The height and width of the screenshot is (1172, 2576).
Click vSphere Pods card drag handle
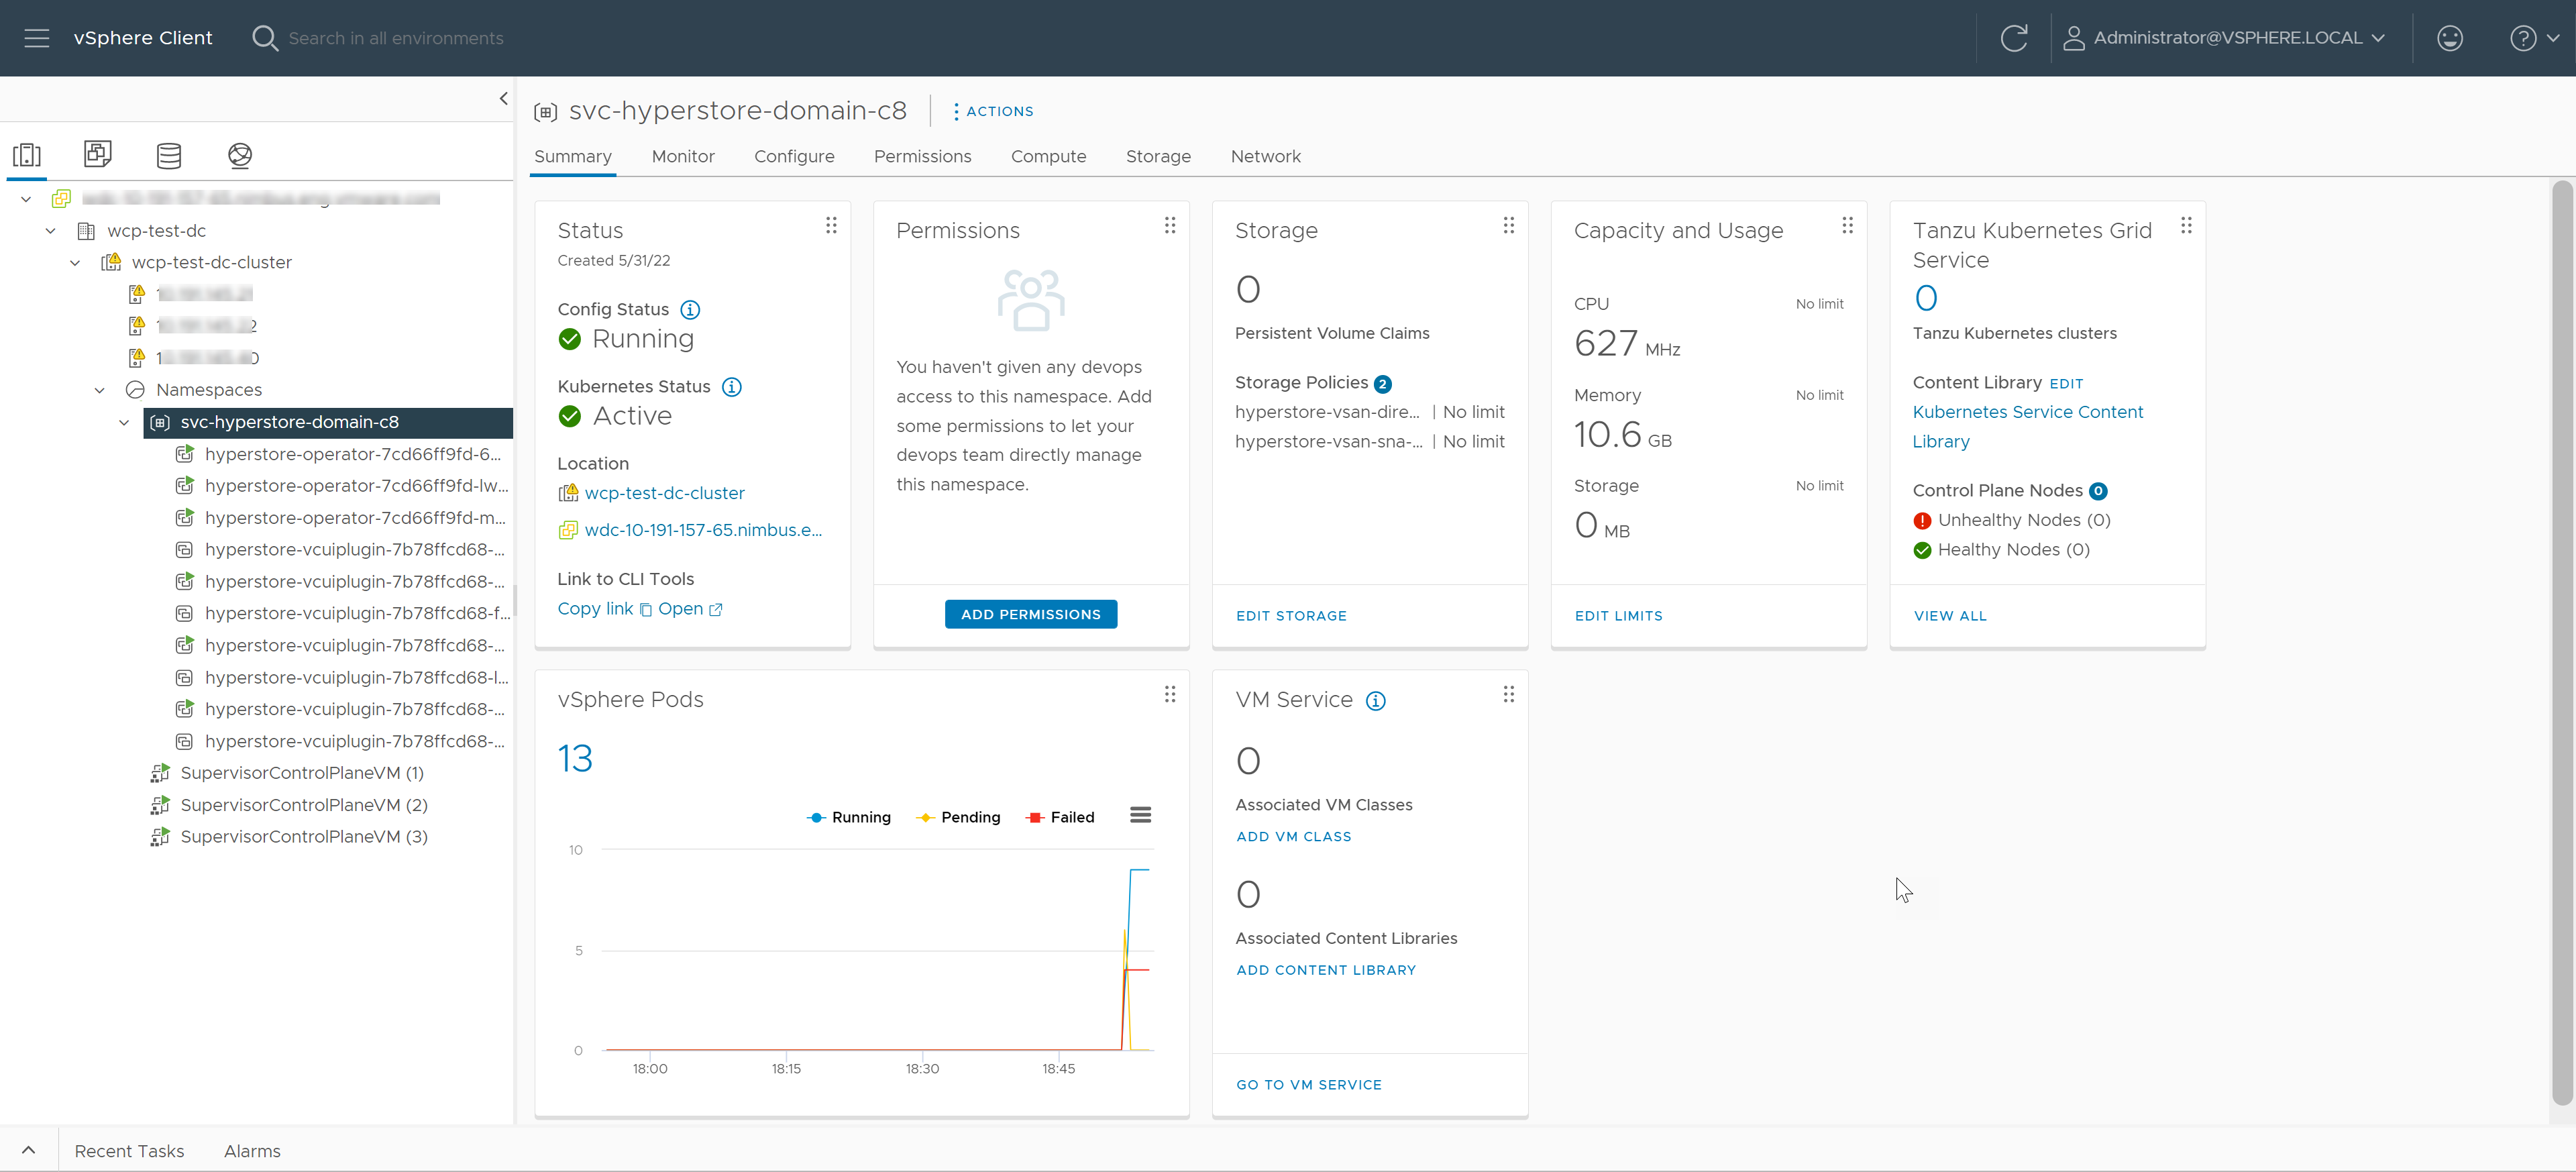click(1170, 695)
